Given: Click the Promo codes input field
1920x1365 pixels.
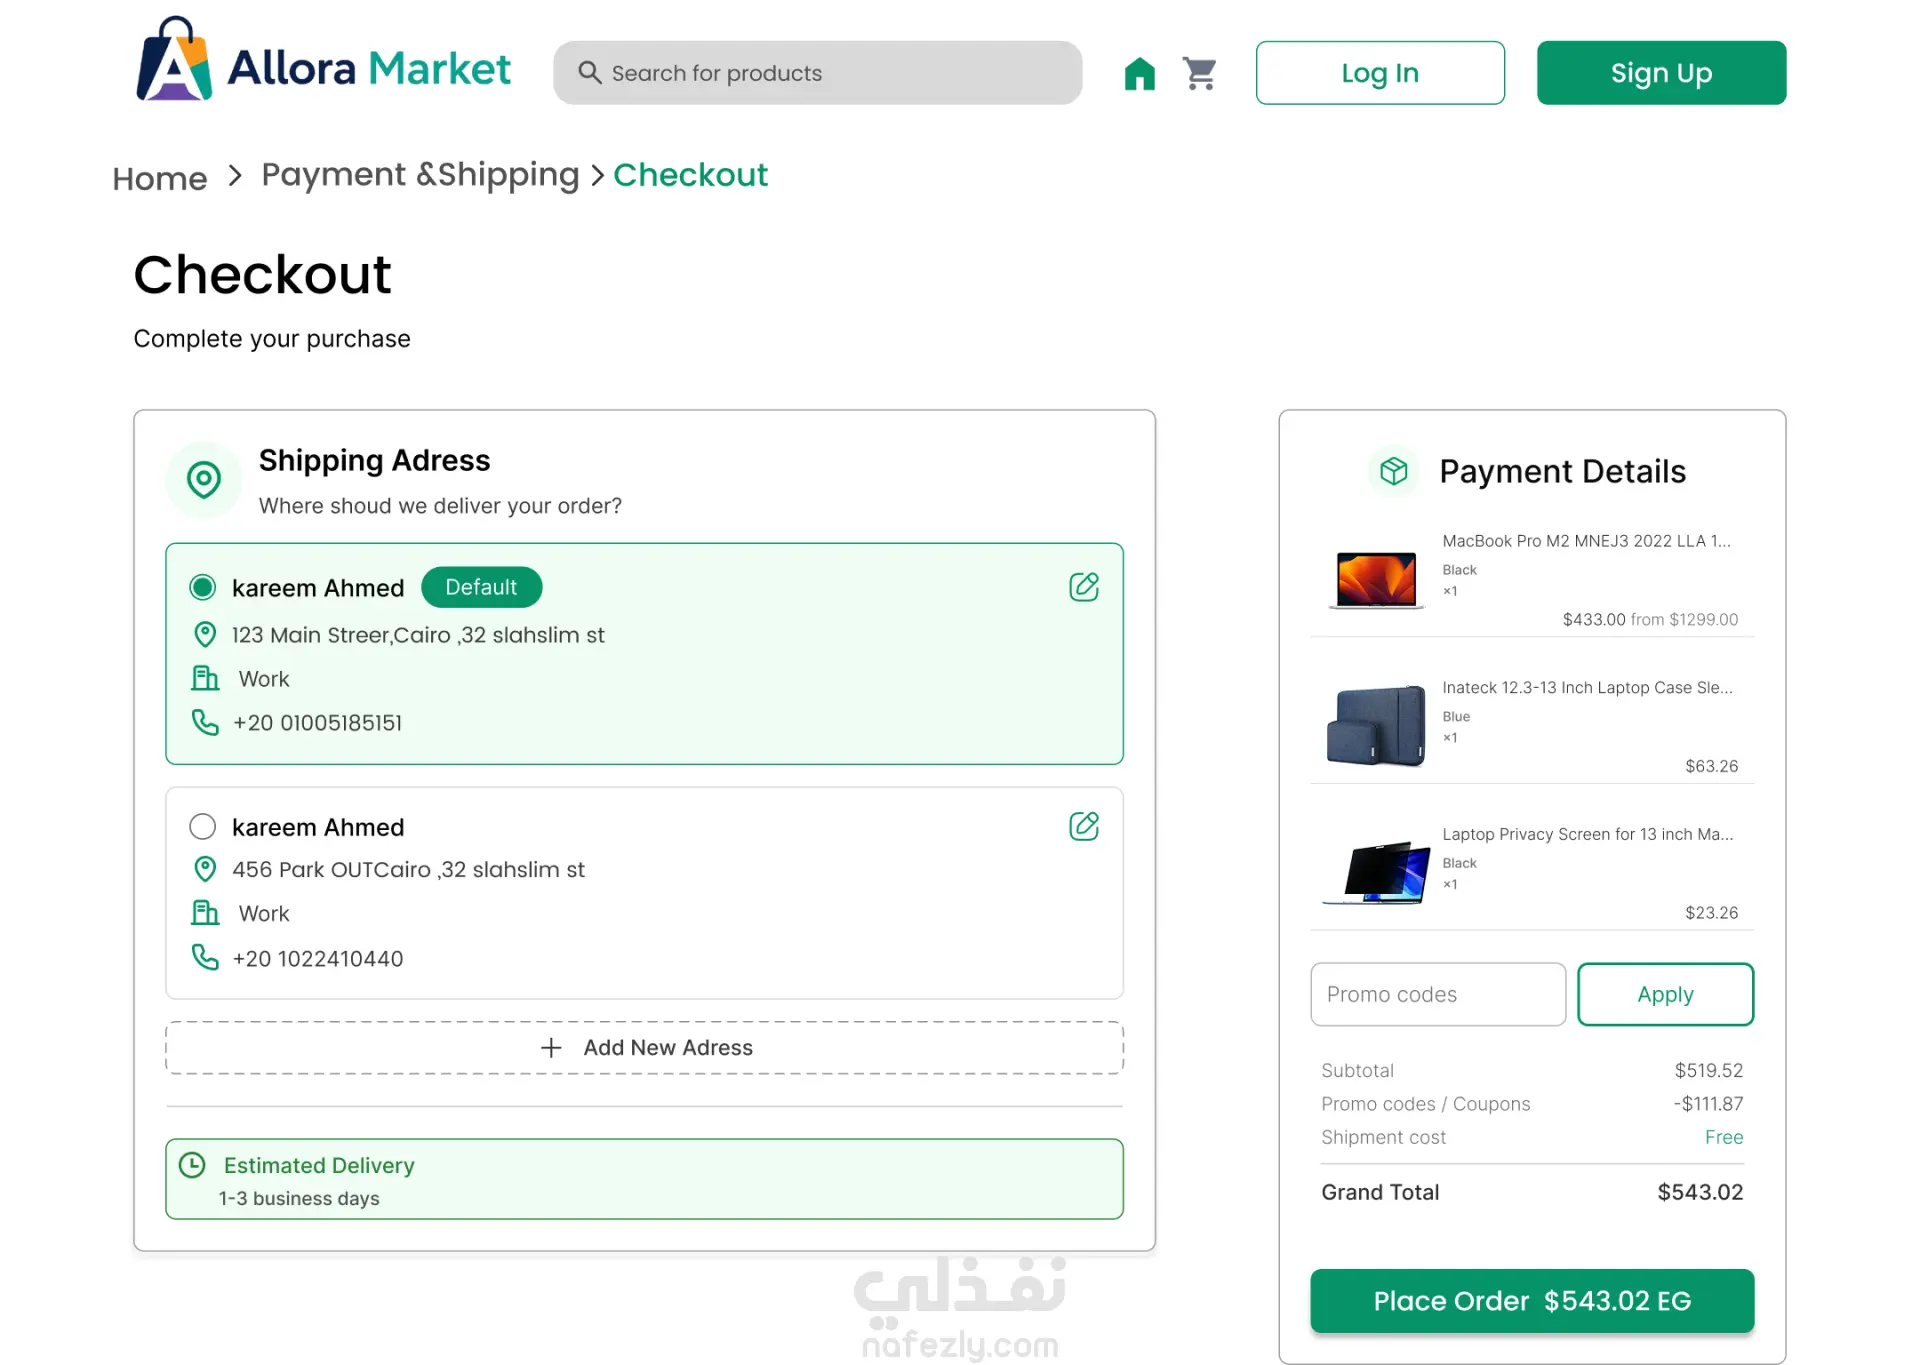Looking at the screenshot, I should [x=1438, y=994].
